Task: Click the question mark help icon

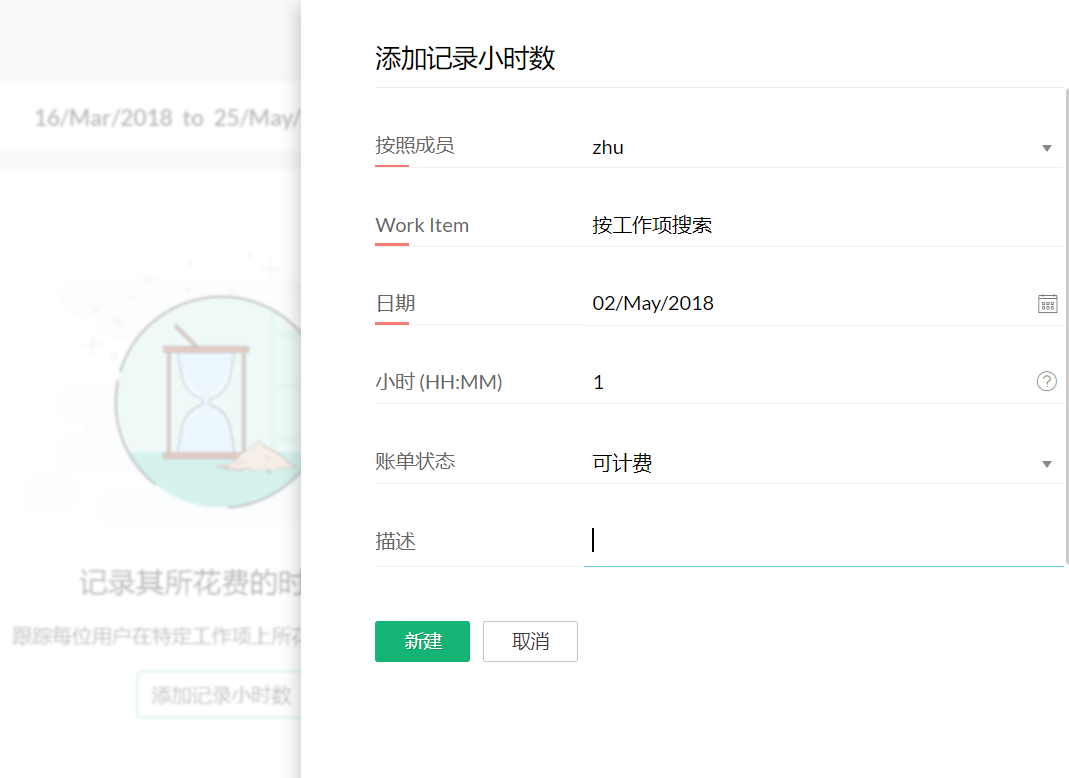Action: click(1047, 381)
